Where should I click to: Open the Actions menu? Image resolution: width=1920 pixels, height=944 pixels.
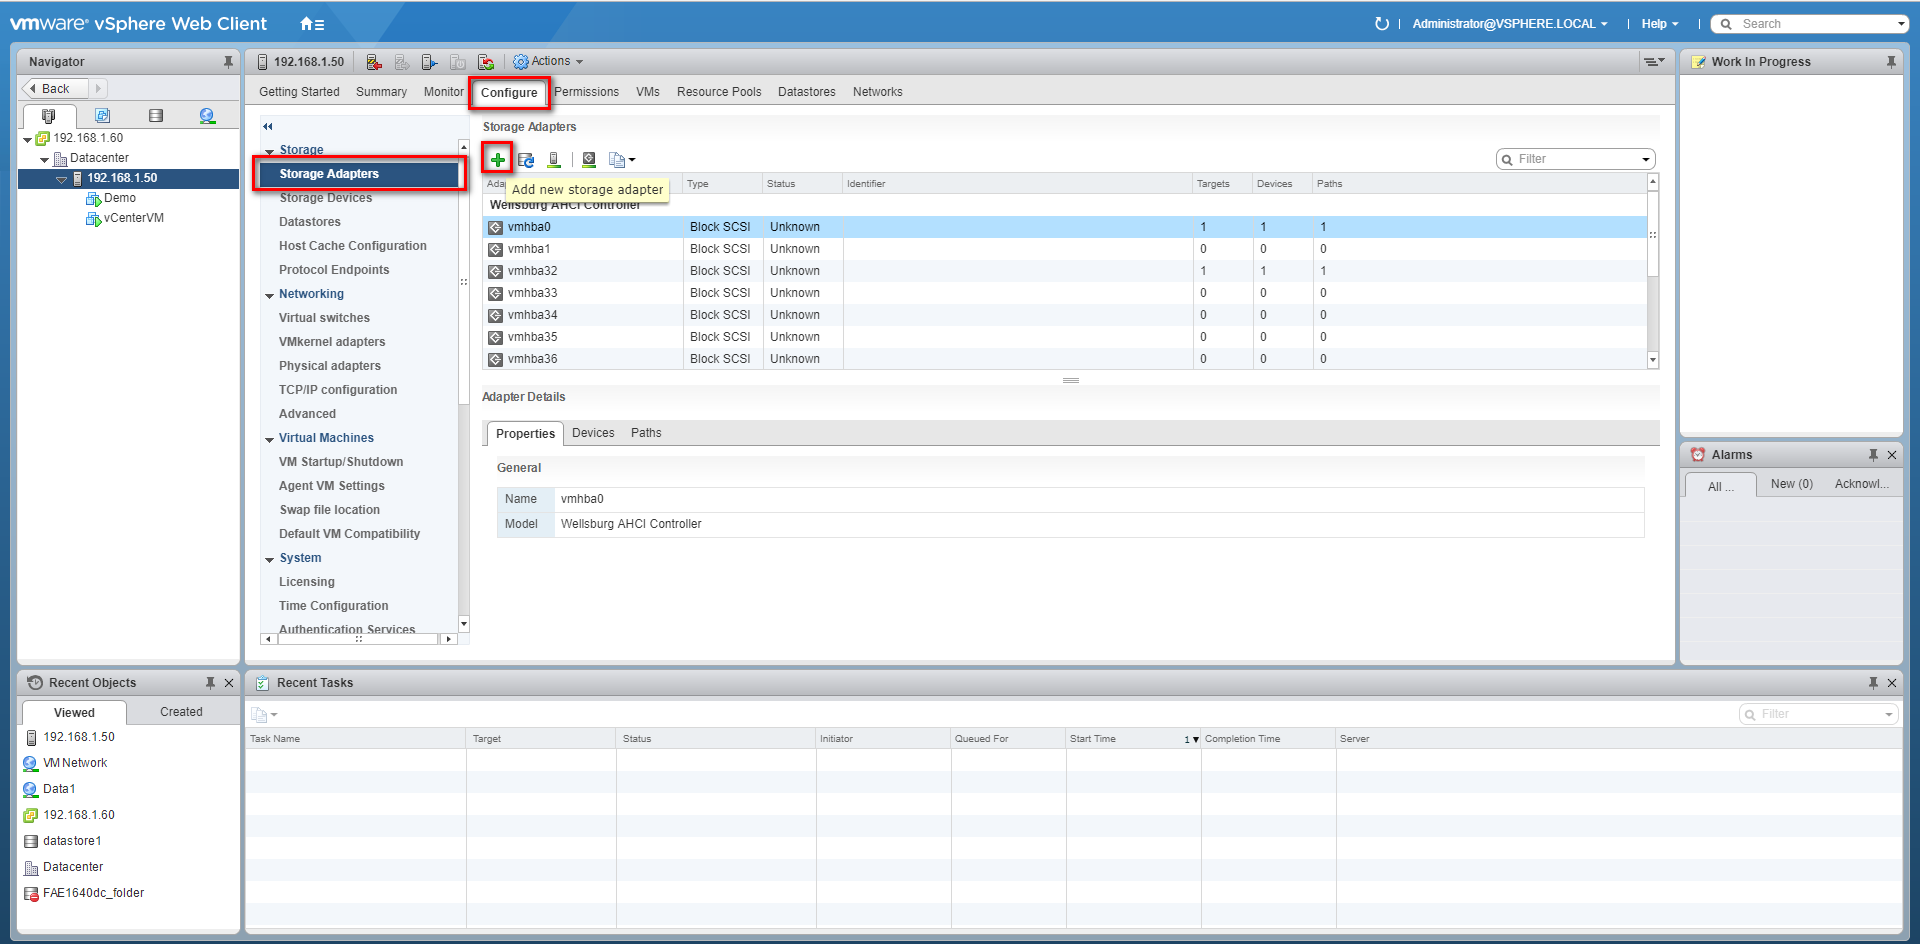click(x=548, y=62)
